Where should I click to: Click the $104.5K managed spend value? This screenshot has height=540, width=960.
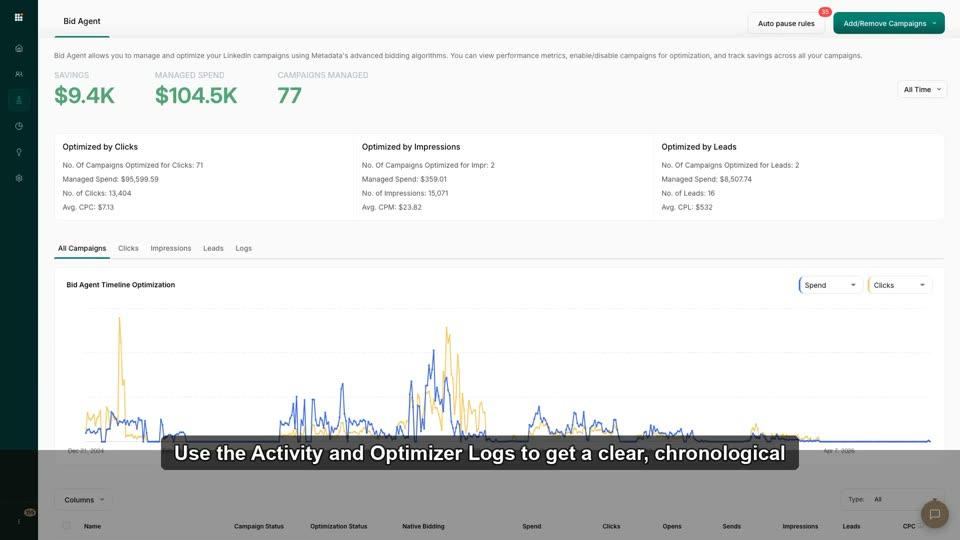click(x=196, y=96)
